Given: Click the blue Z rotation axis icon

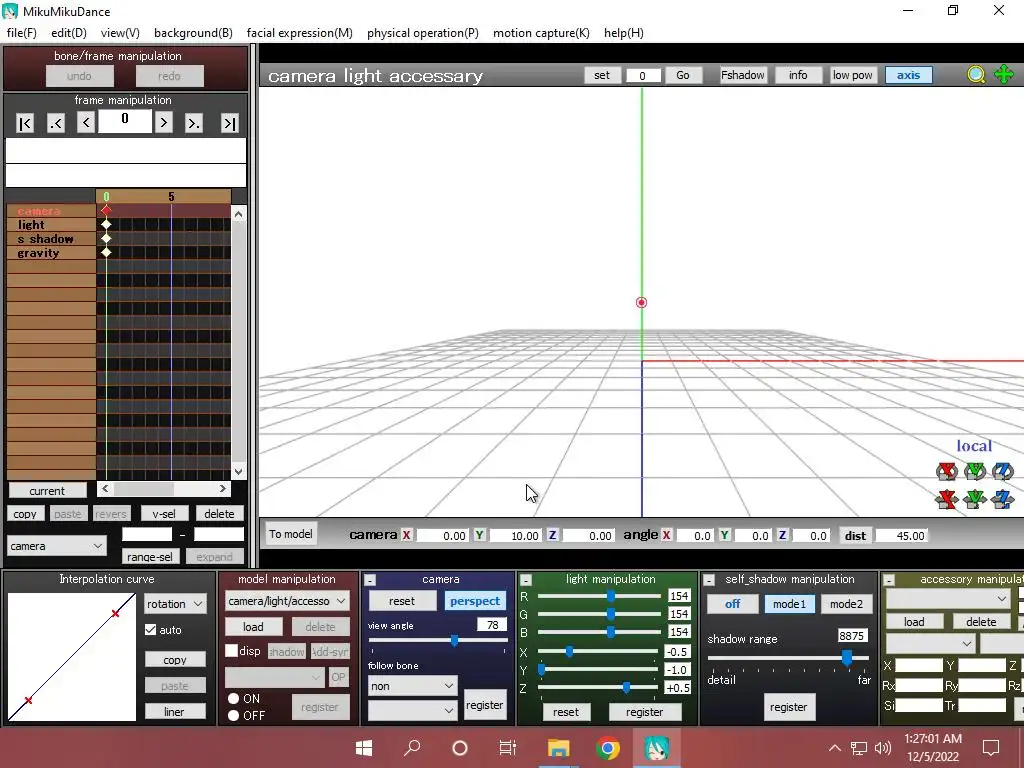Looking at the screenshot, I should (x=1002, y=471).
